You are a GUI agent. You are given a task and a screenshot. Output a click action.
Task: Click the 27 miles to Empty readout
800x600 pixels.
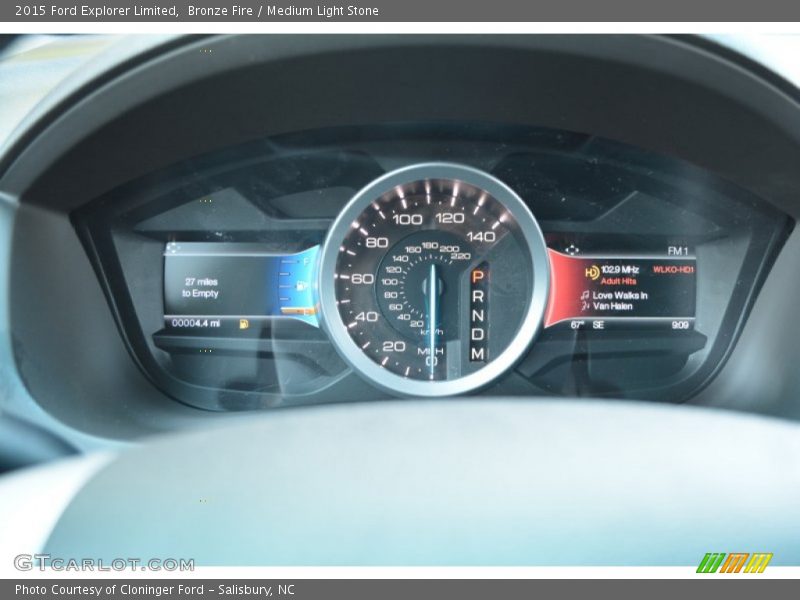tap(200, 285)
